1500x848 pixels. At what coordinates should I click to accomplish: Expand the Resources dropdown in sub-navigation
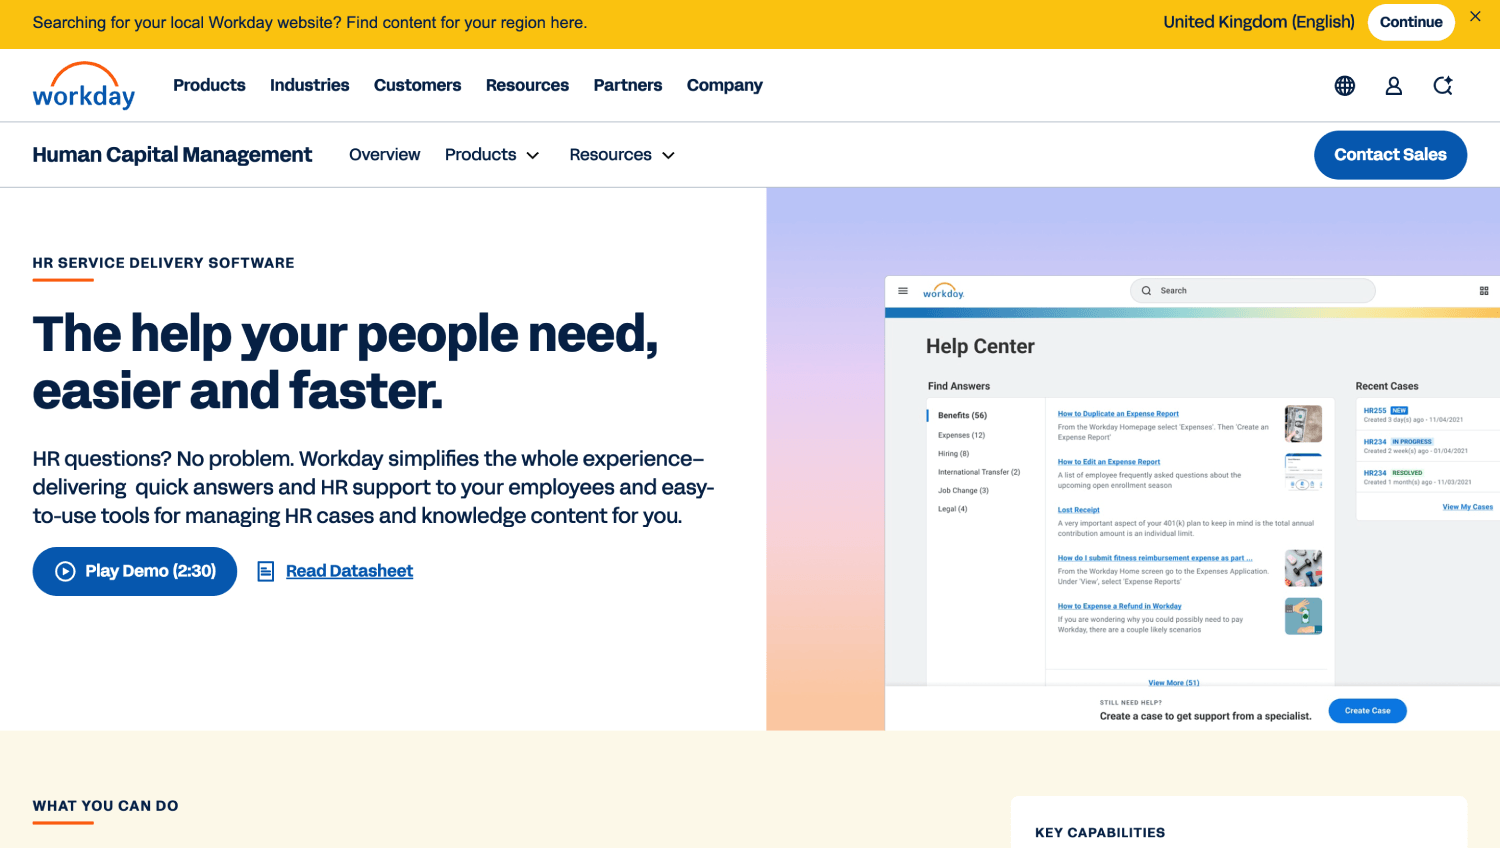[x=622, y=155]
